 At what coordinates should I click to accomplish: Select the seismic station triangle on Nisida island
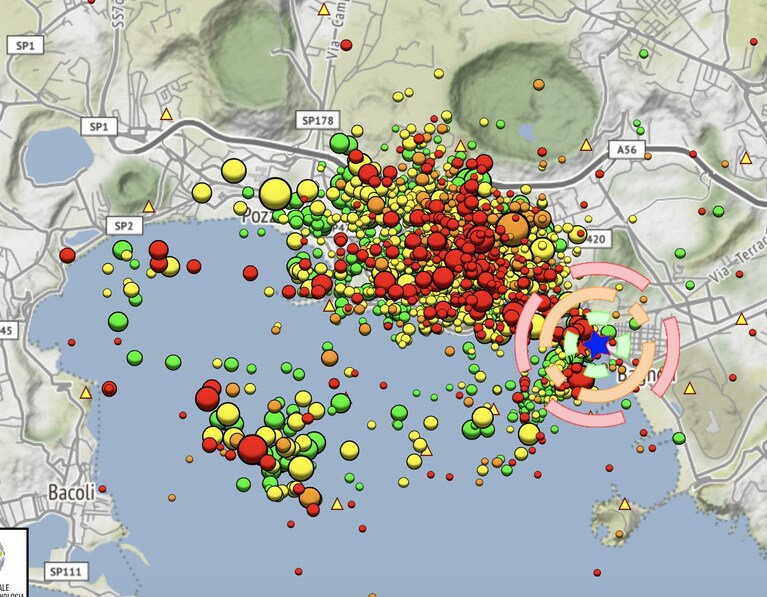click(x=625, y=504)
